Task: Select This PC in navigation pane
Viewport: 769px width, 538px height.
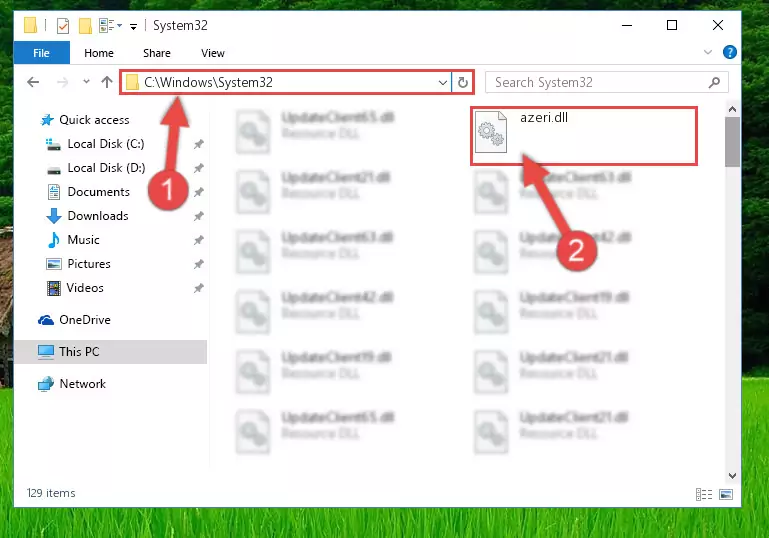Action: [79, 352]
